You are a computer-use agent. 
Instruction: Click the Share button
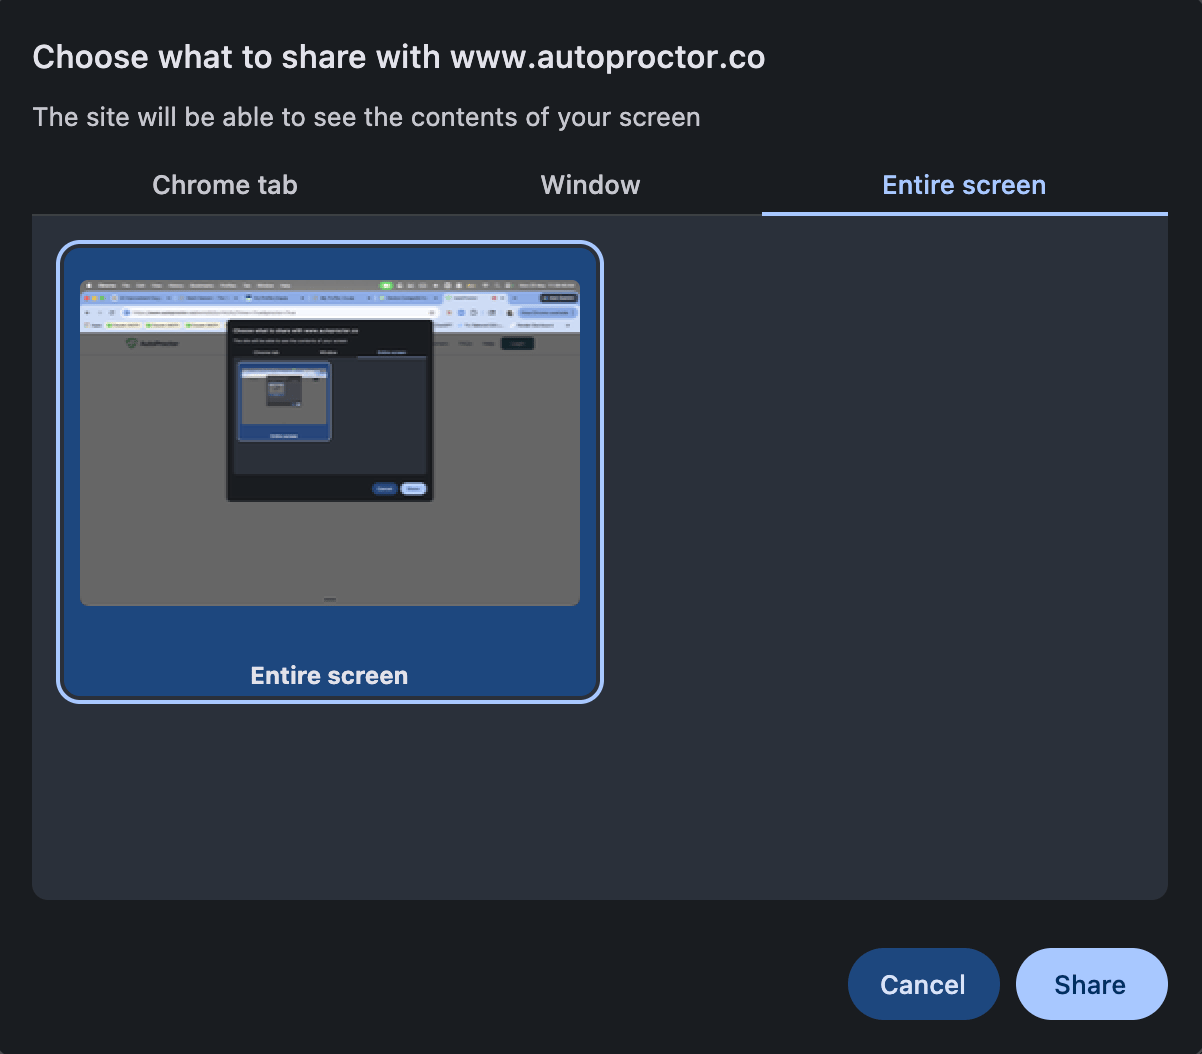click(x=1091, y=984)
